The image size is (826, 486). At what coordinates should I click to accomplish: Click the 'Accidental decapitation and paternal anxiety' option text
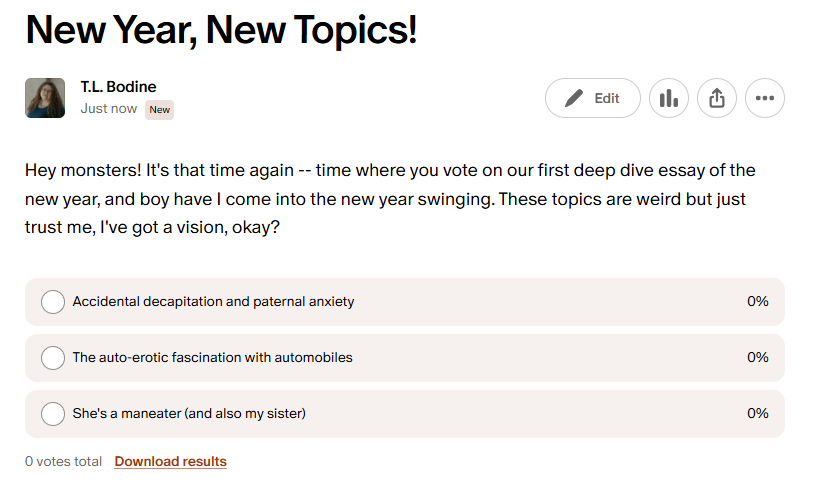click(213, 302)
